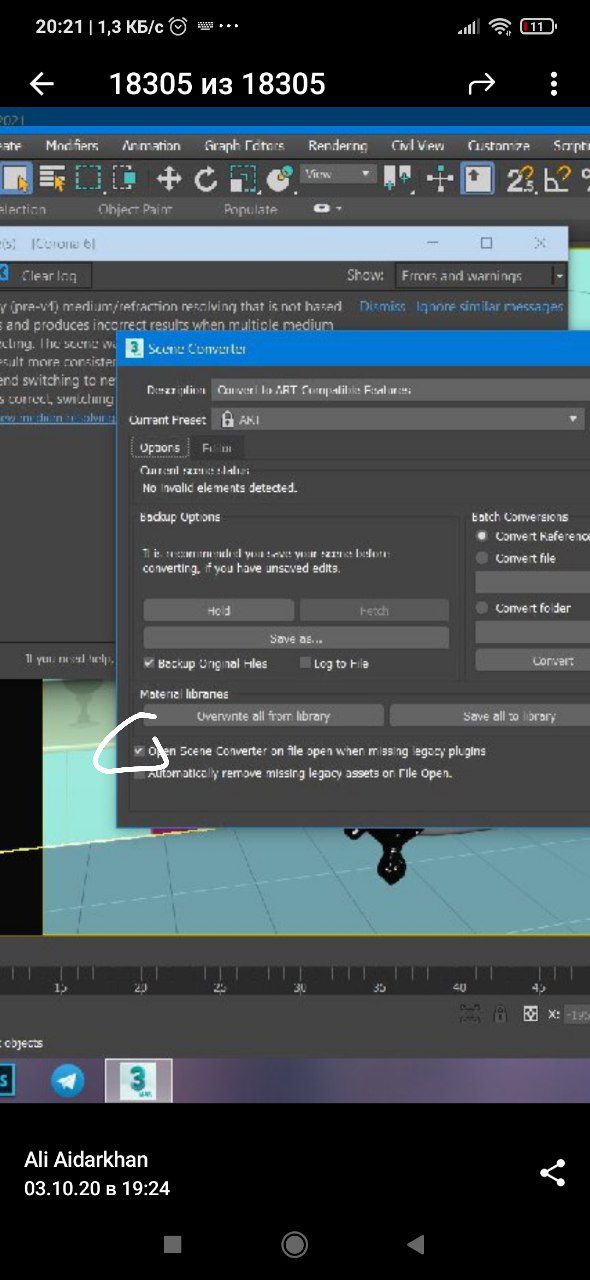
Task: Click the Dismiss link in Corona window
Action: click(x=382, y=306)
